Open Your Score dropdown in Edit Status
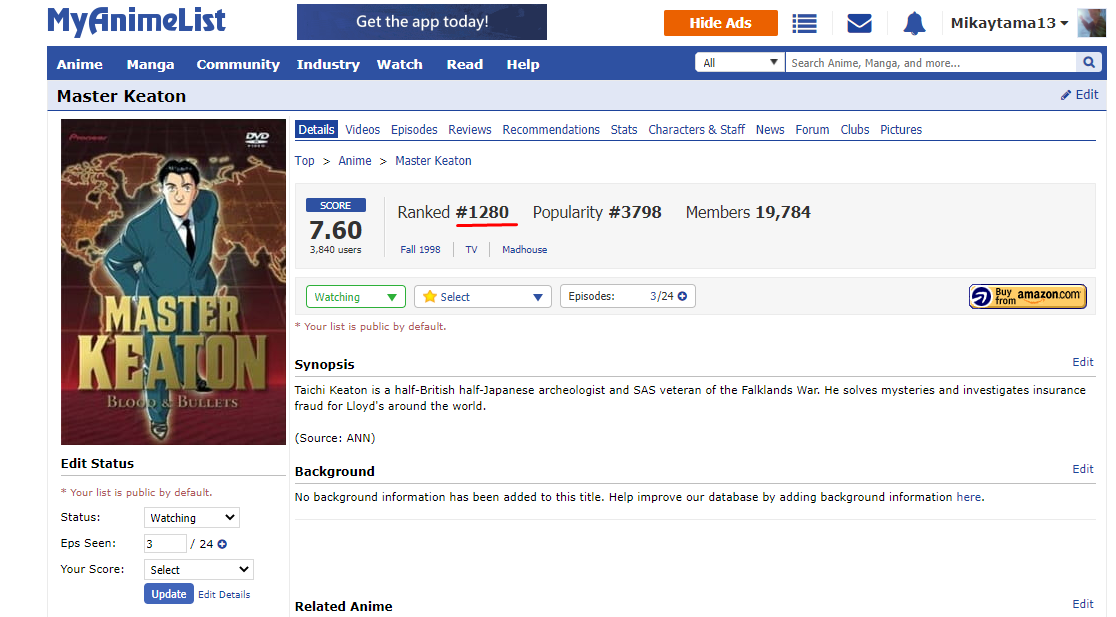This screenshot has height=617, width=1116. coord(198,570)
